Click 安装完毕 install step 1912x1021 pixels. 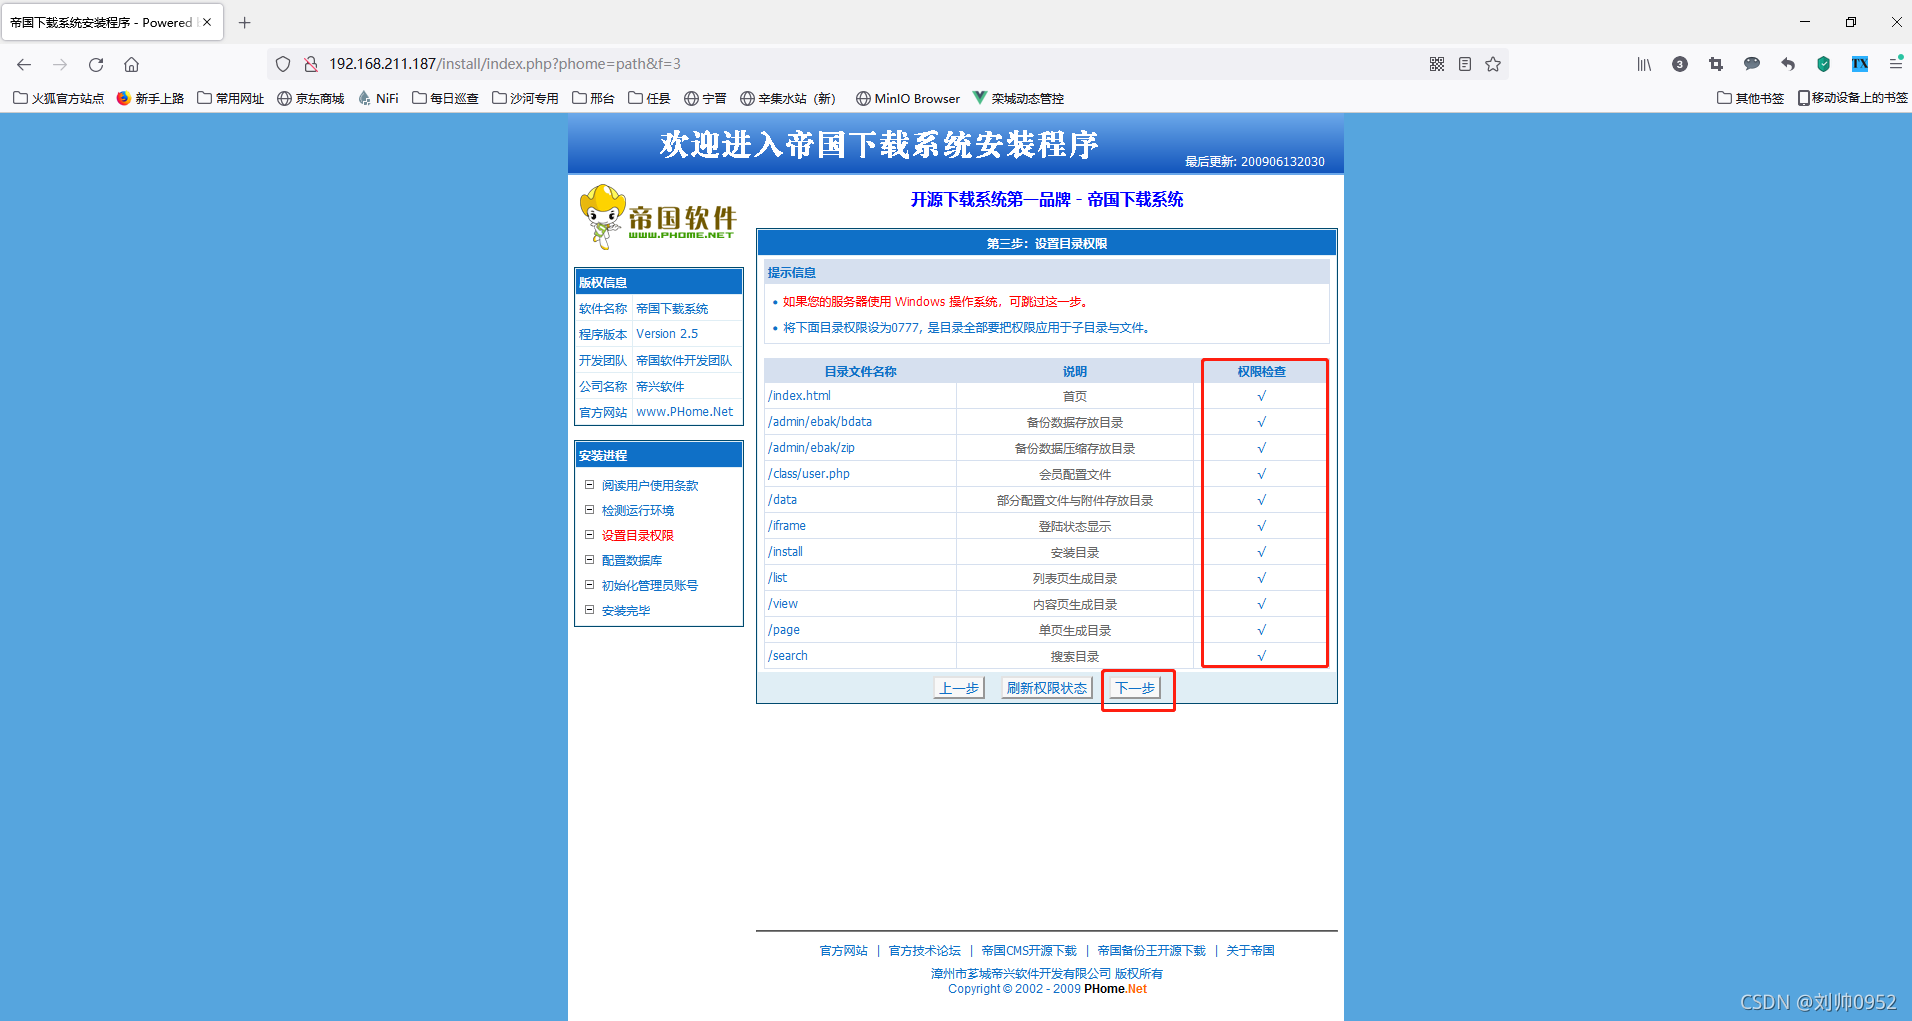626,610
